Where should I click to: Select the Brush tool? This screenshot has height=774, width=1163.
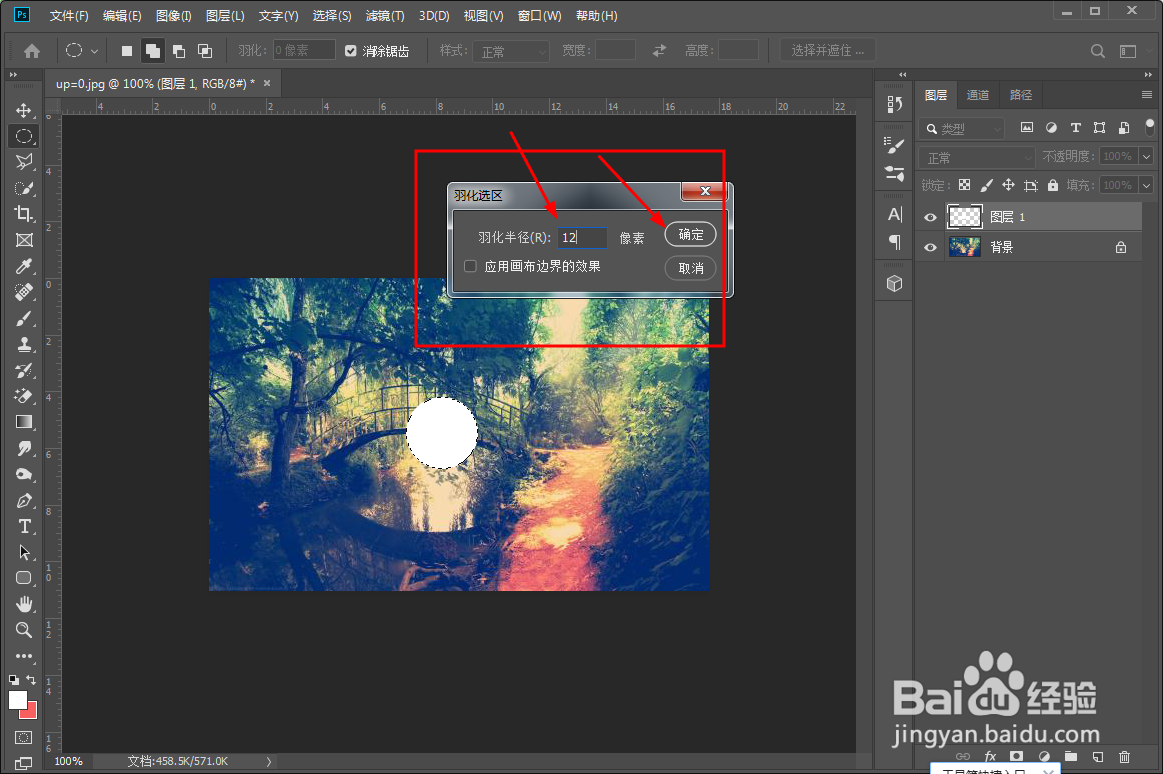pos(24,319)
